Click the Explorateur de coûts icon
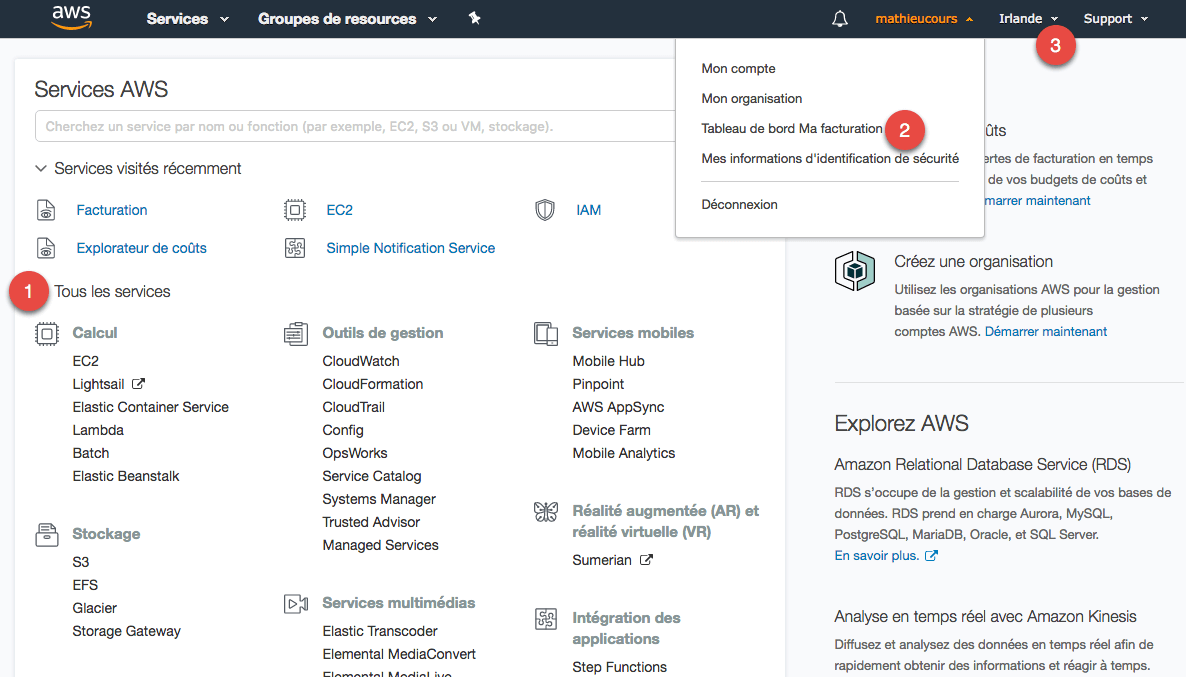Viewport: 1186px width, 677px height. click(46, 248)
